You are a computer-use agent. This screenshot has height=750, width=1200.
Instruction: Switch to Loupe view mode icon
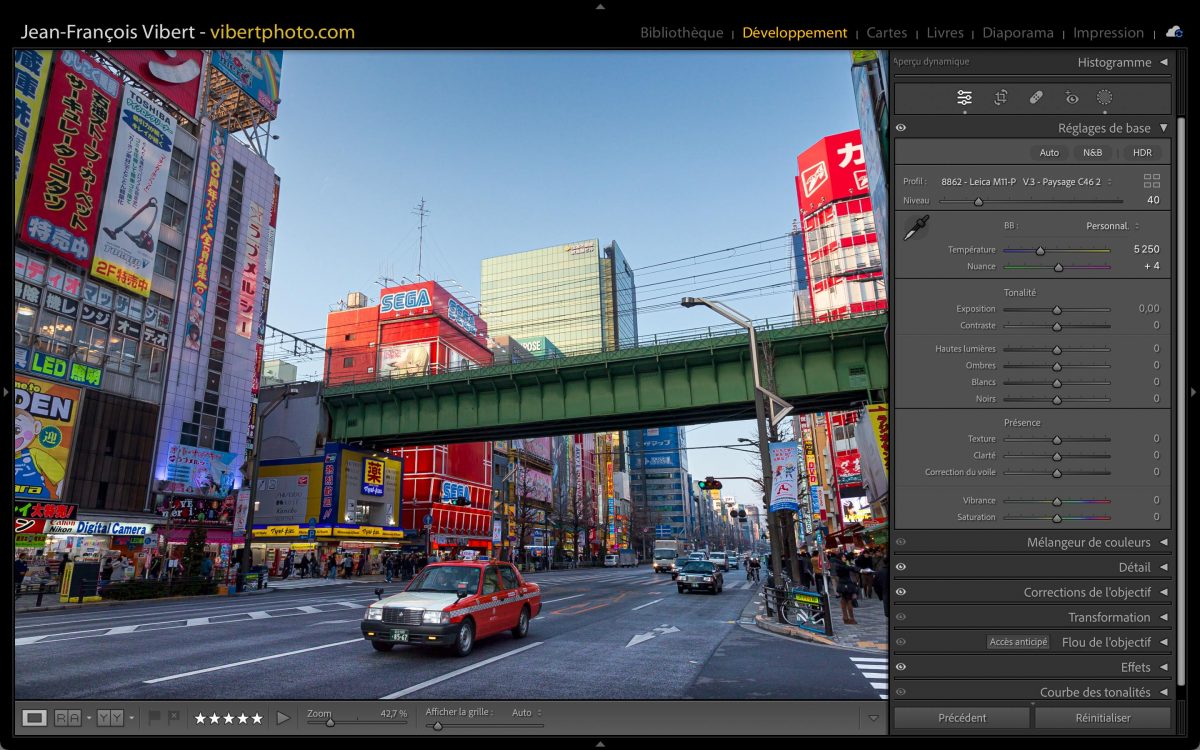click(x=35, y=717)
